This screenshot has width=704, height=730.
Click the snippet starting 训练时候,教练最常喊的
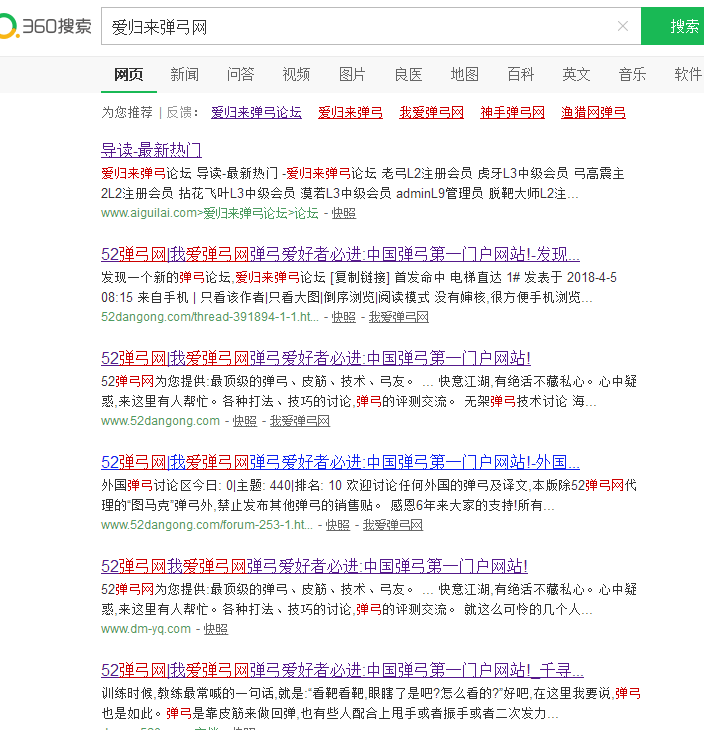pyautogui.click(x=371, y=703)
